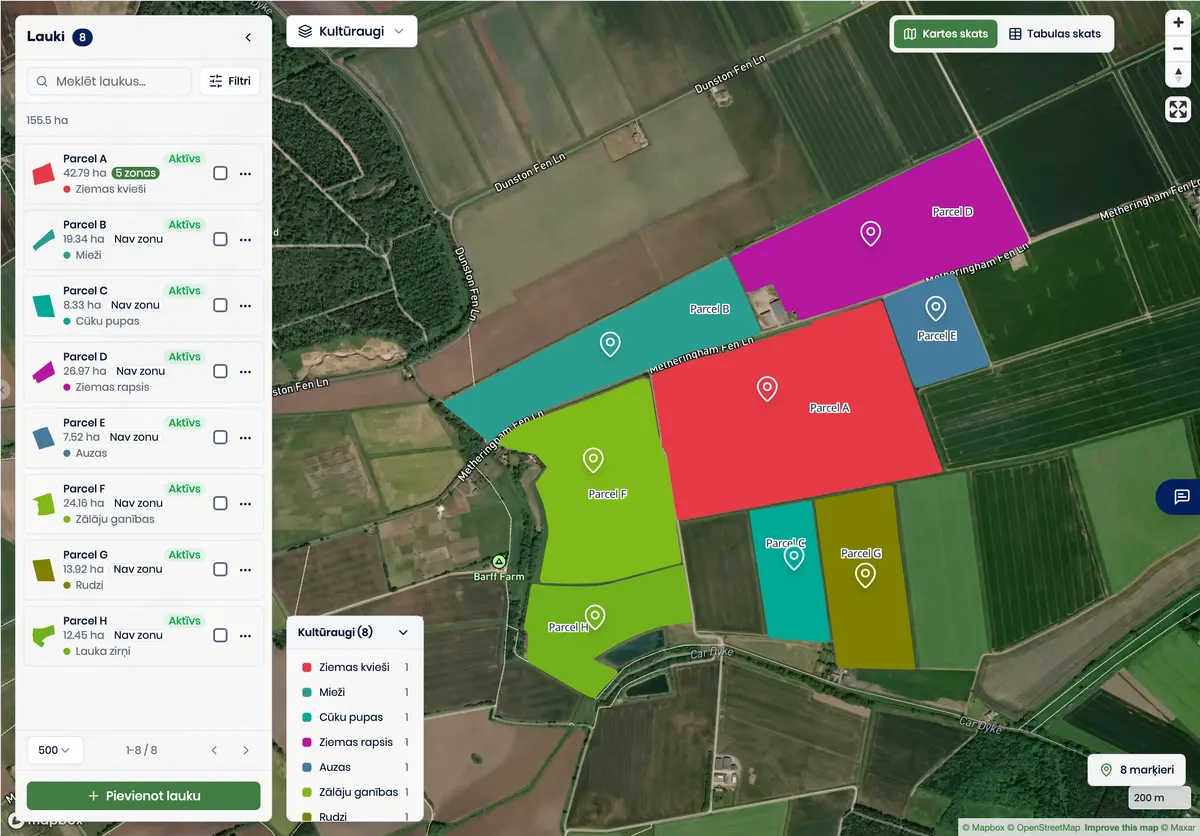Open the Improve this map link
This screenshot has height=836, width=1200.
pos(1121,828)
